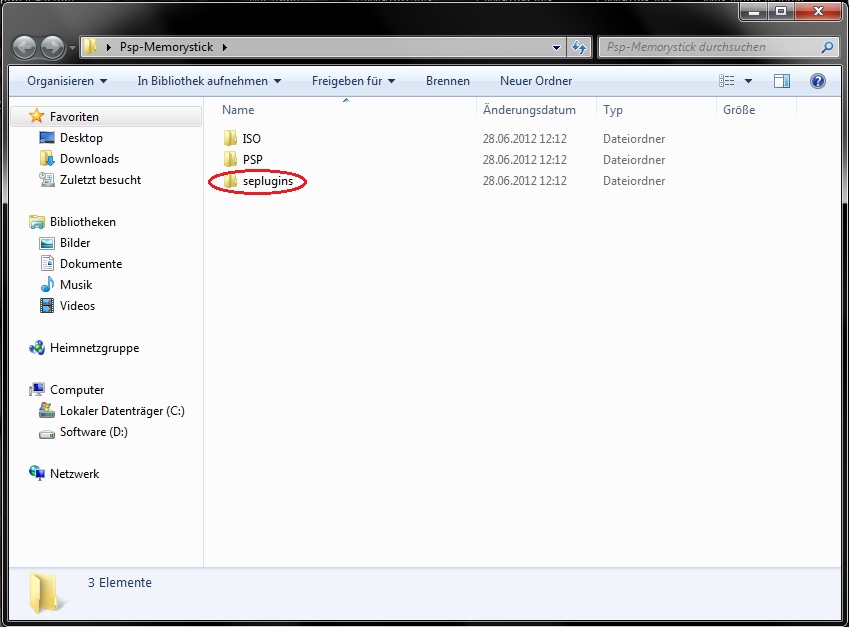The height and width of the screenshot is (627, 849).
Task: Open Zuletzt besucht in Favoriten
Action: tap(100, 180)
